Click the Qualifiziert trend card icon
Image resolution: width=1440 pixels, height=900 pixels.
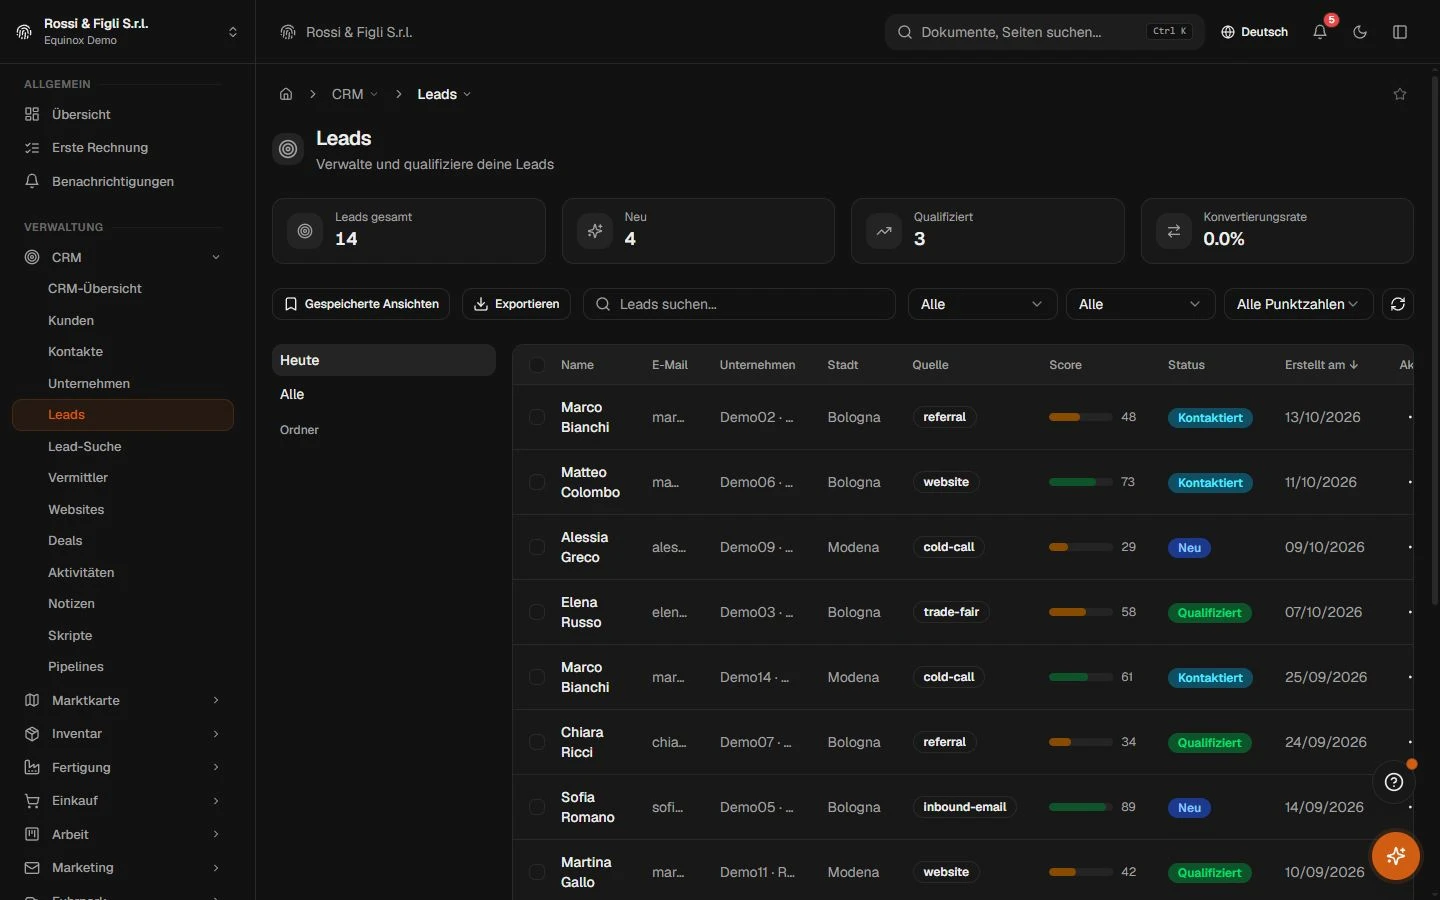pos(884,231)
